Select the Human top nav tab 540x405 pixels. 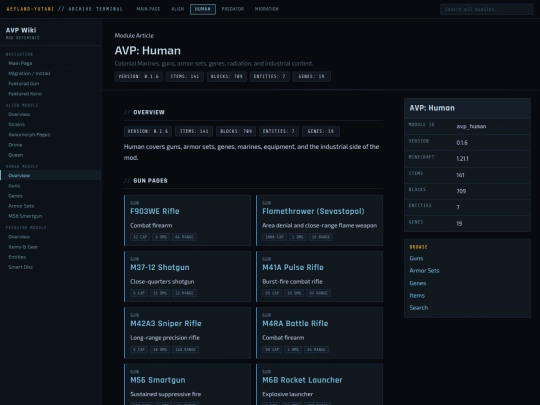pyautogui.click(x=203, y=9)
